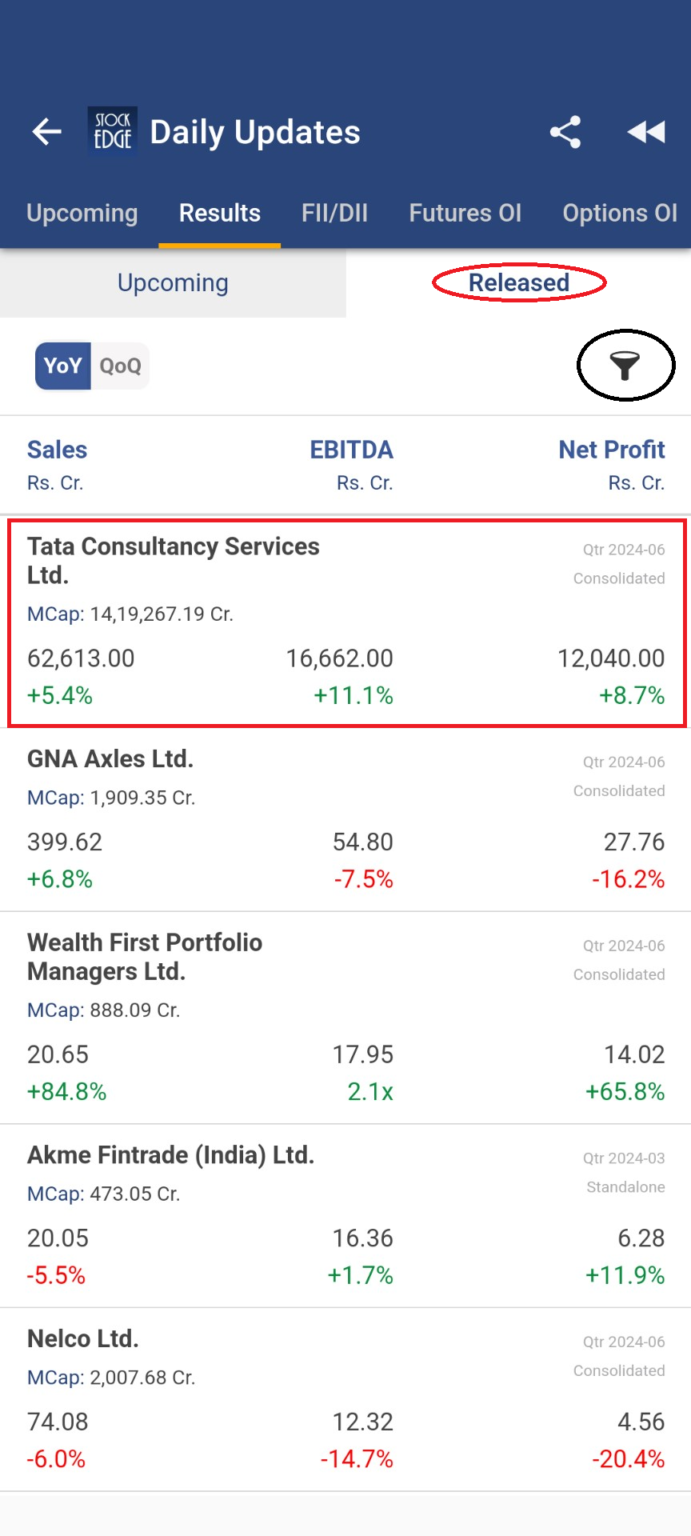Screen dimensions: 691x1536
Task: Tap the EBITDA column label
Action: point(352,450)
